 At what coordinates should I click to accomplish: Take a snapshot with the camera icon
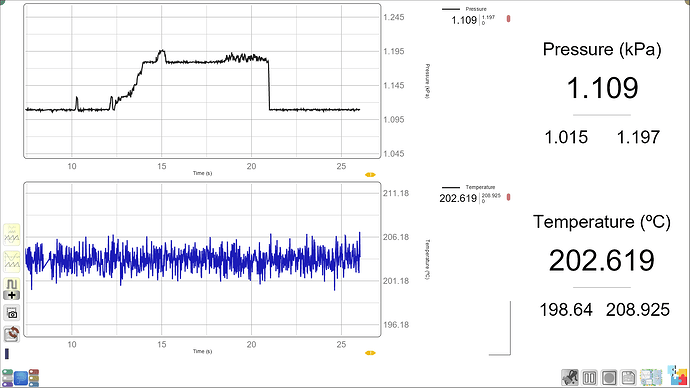coord(12,313)
